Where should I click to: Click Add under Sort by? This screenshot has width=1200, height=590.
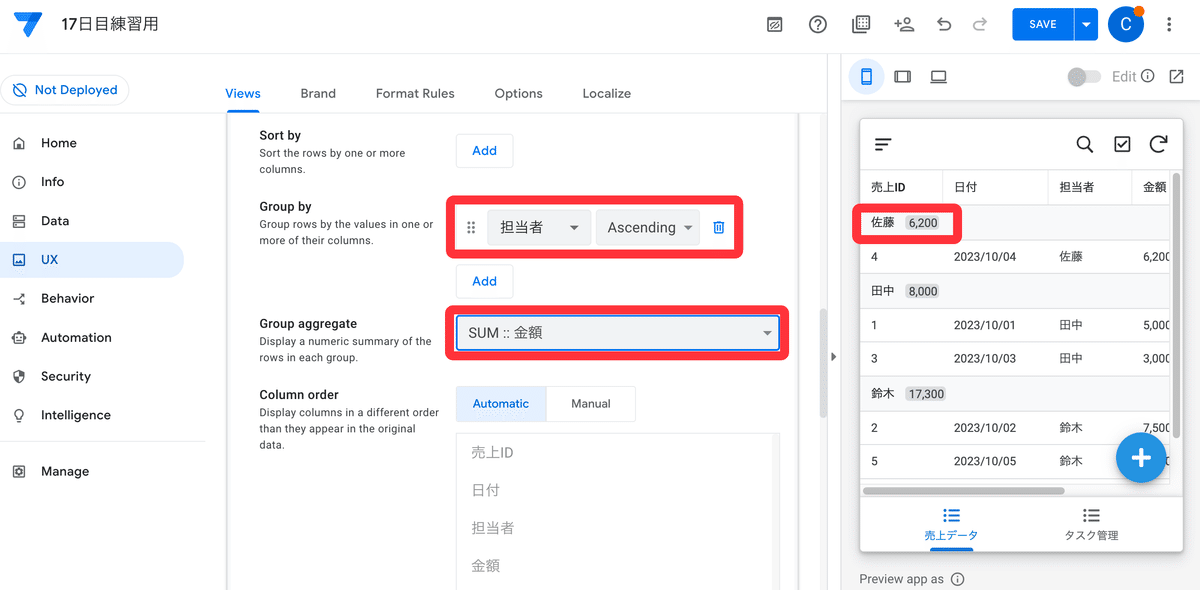click(x=484, y=150)
